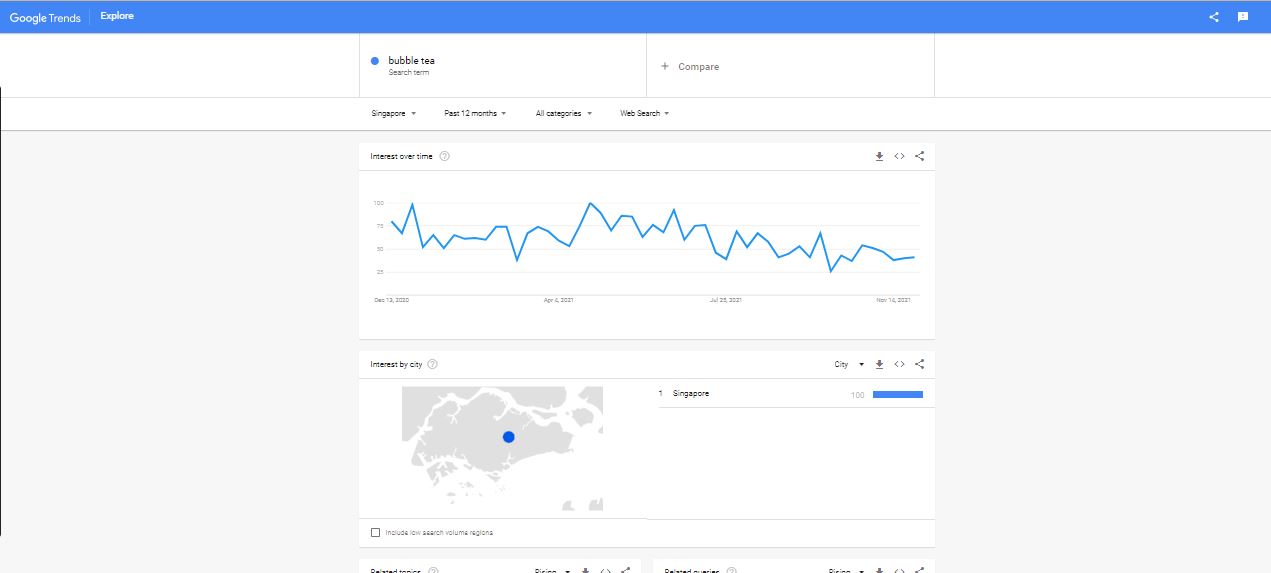
Task: Open embed code for Interest by city
Action: tap(899, 364)
